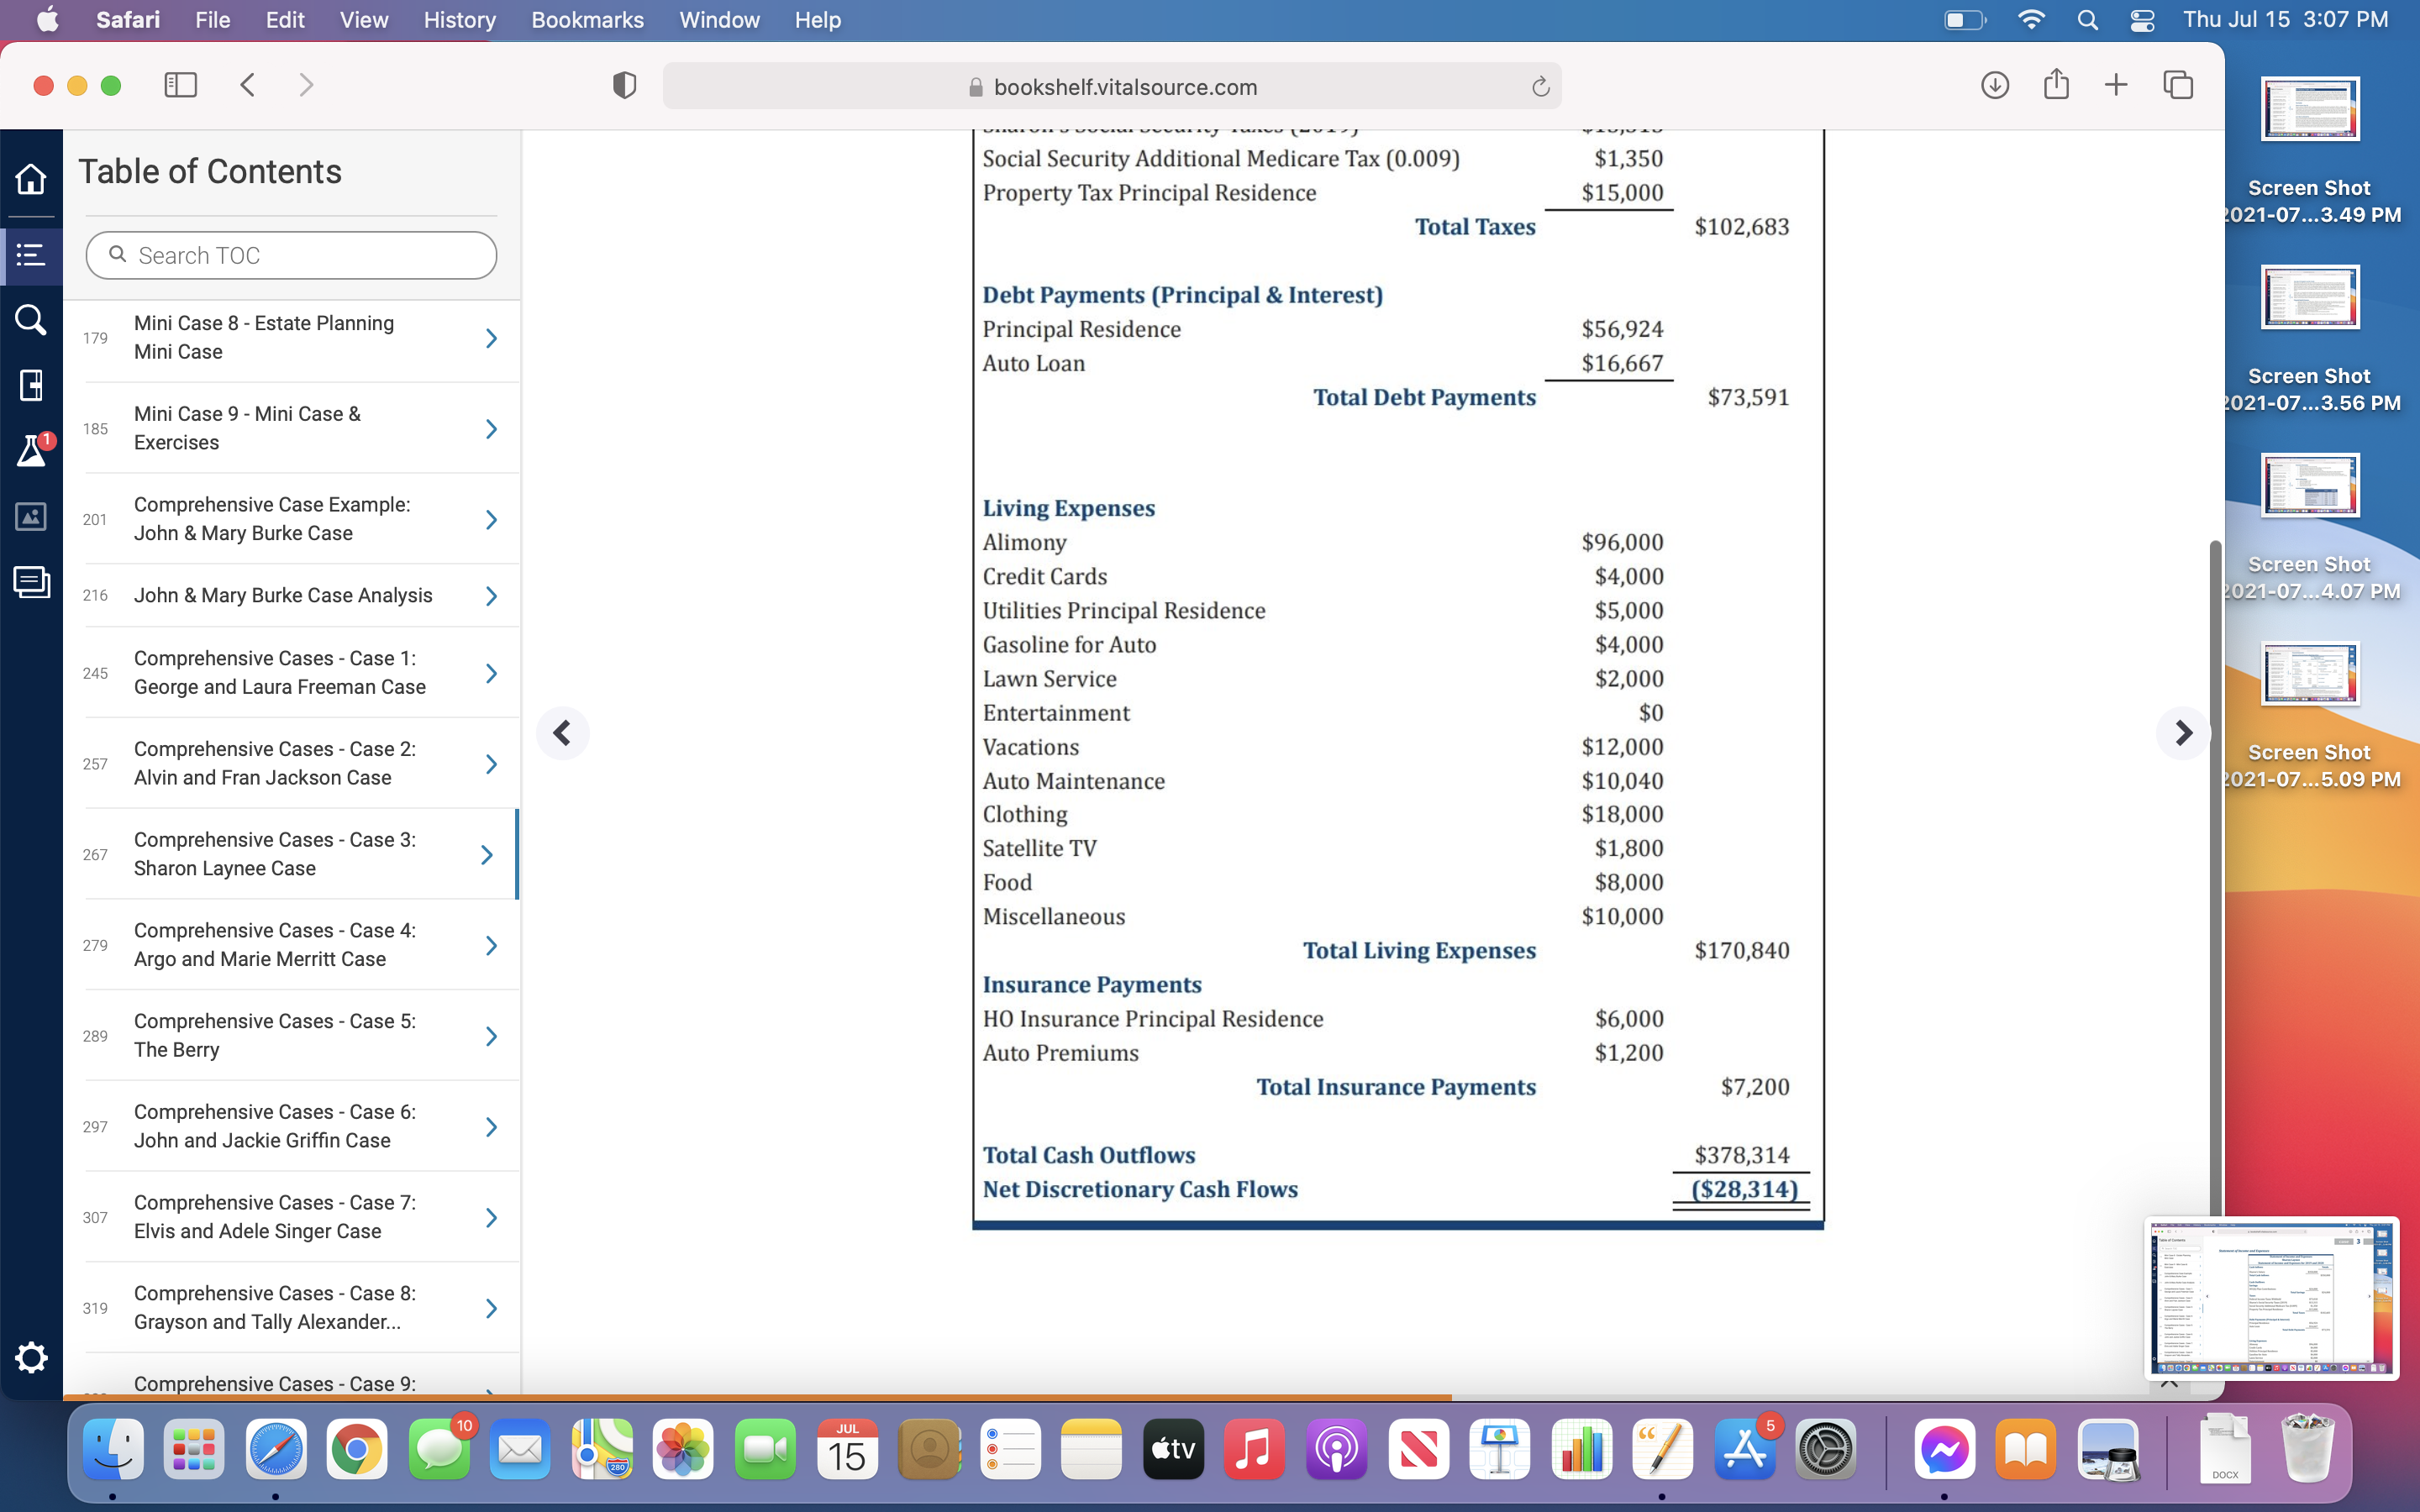Open Mini Case 8 - Estate Planning entry

291,338
